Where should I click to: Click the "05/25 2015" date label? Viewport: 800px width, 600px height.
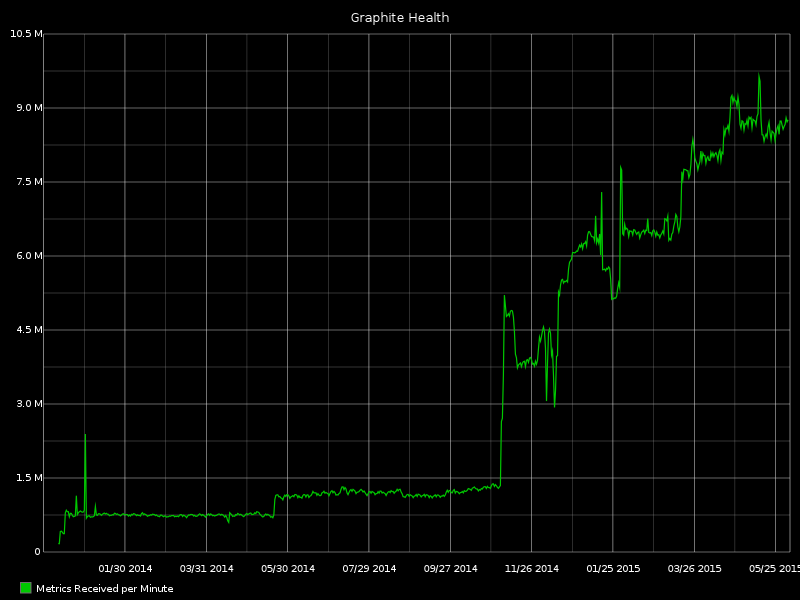coord(774,568)
